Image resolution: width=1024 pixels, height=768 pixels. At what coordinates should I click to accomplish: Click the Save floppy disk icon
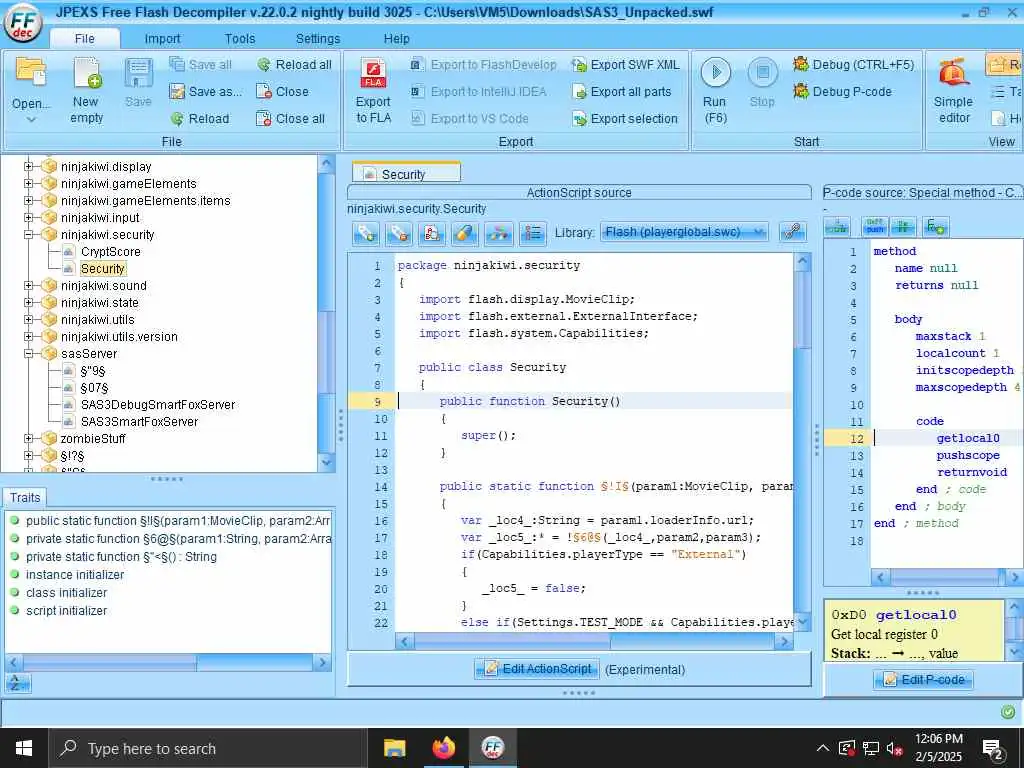tap(138, 74)
